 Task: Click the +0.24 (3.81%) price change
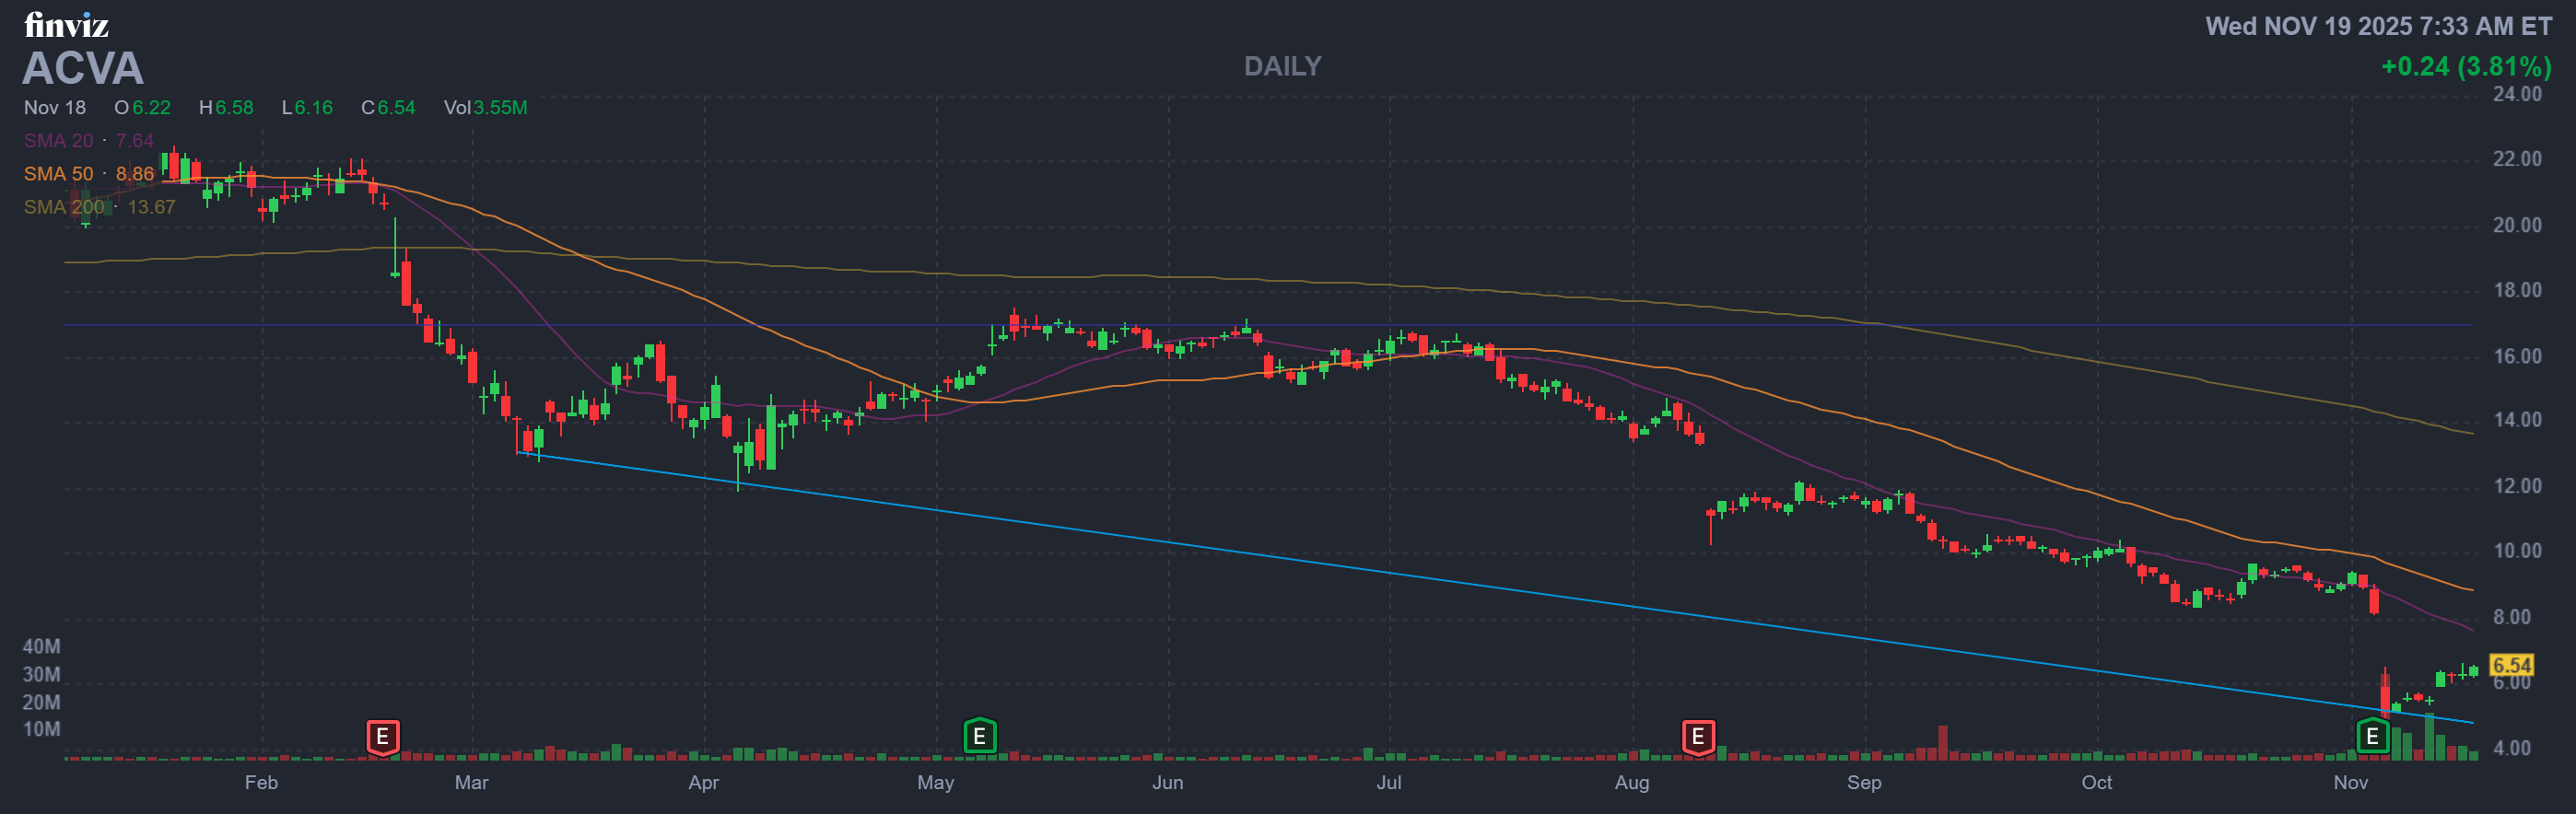click(x=2465, y=66)
